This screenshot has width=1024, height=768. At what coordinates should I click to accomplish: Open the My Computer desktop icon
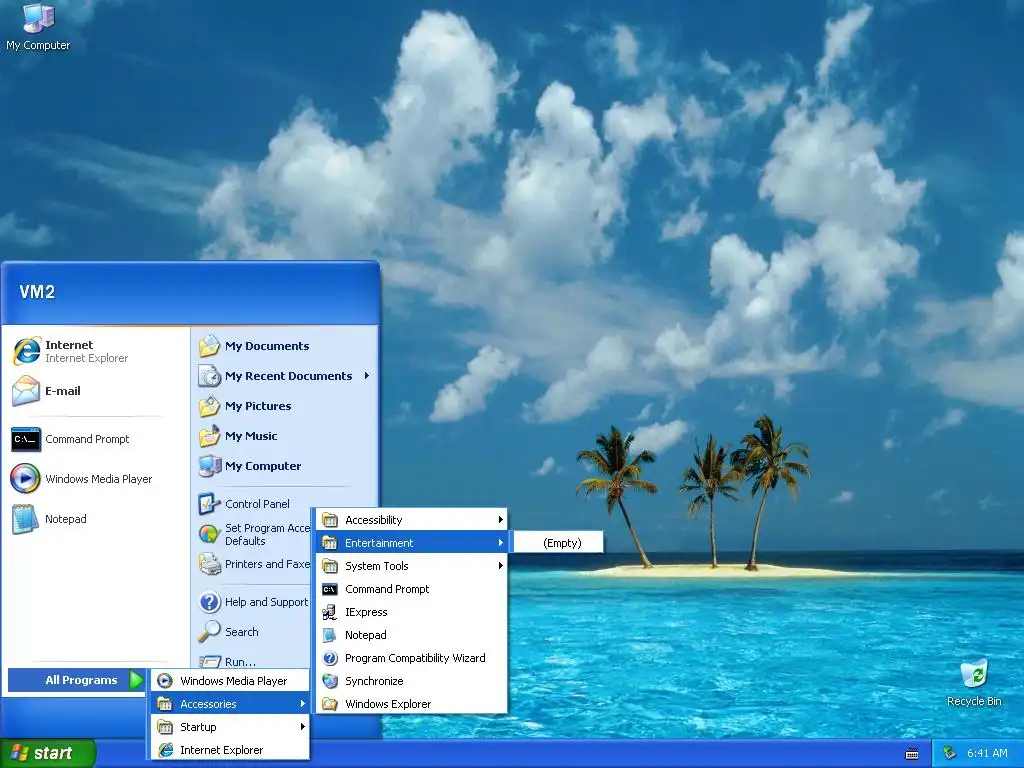[x=38, y=26]
